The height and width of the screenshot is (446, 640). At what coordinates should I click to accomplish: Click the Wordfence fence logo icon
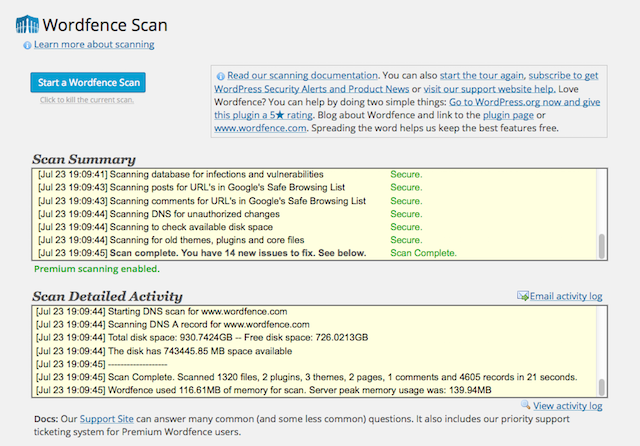[27, 24]
